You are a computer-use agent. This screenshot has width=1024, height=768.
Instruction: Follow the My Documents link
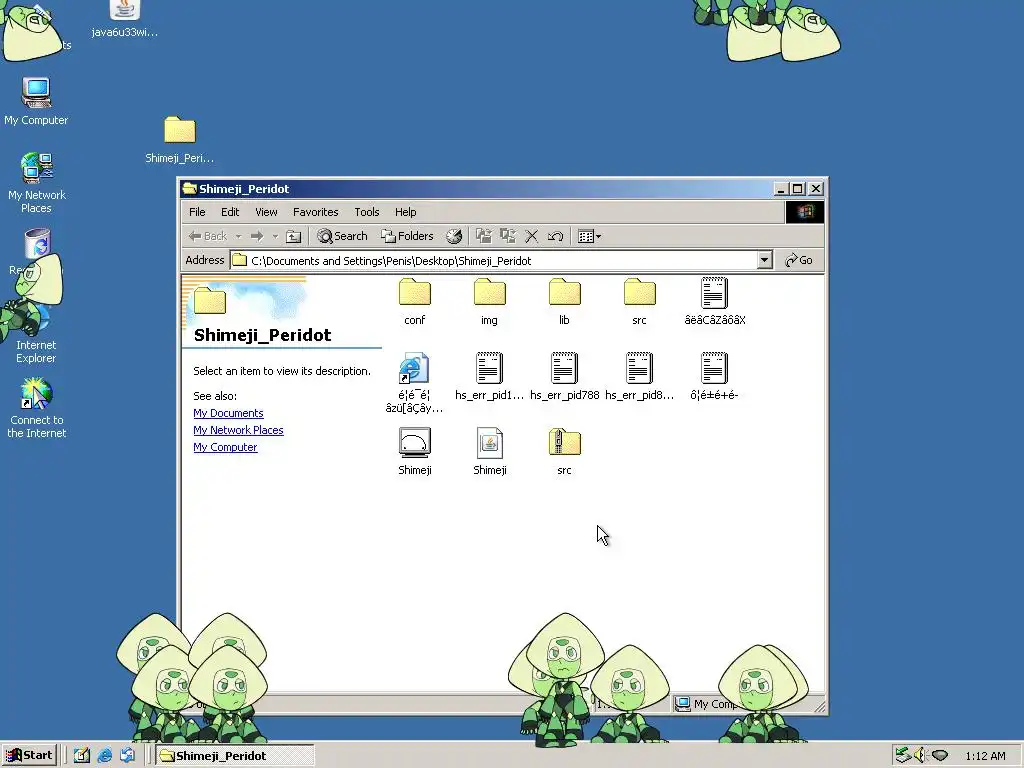coord(228,413)
